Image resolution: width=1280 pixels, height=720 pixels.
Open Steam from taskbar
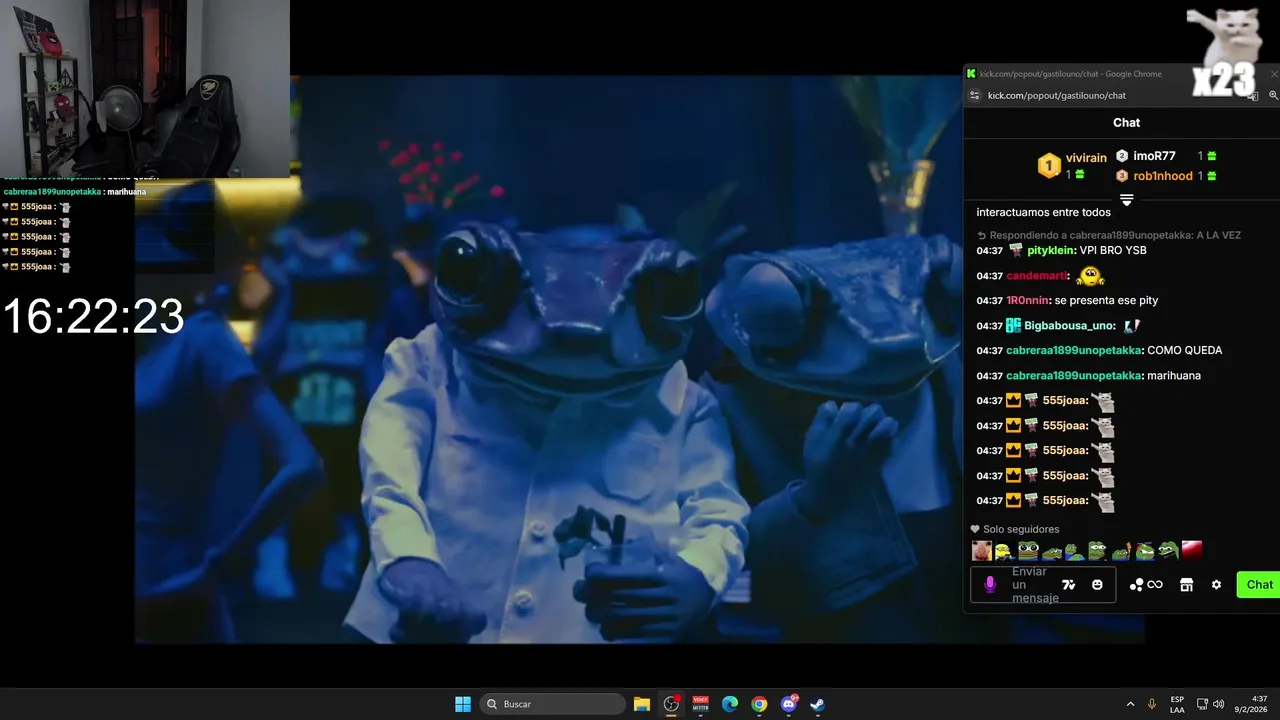tap(818, 704)
